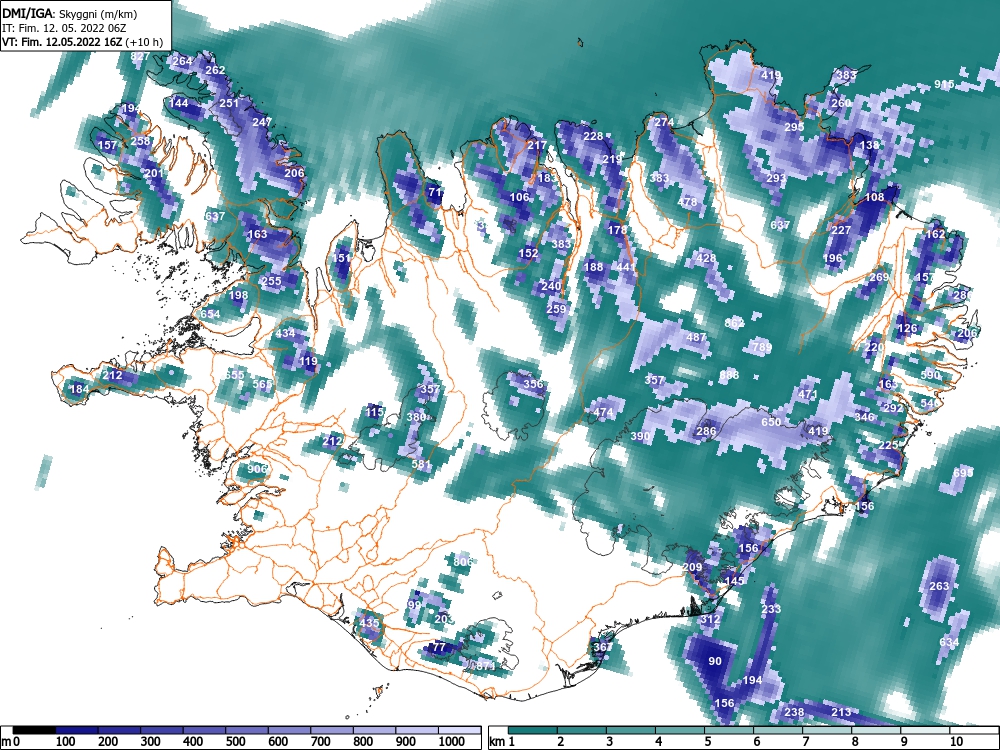Screen dimensions: 1000x750
Task: Click the visibility value '90'
Action: [x=715, y=661]
